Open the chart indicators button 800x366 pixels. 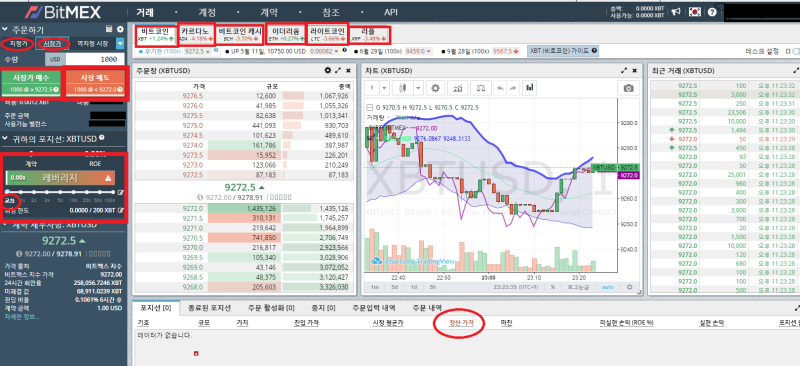point(458,88)
